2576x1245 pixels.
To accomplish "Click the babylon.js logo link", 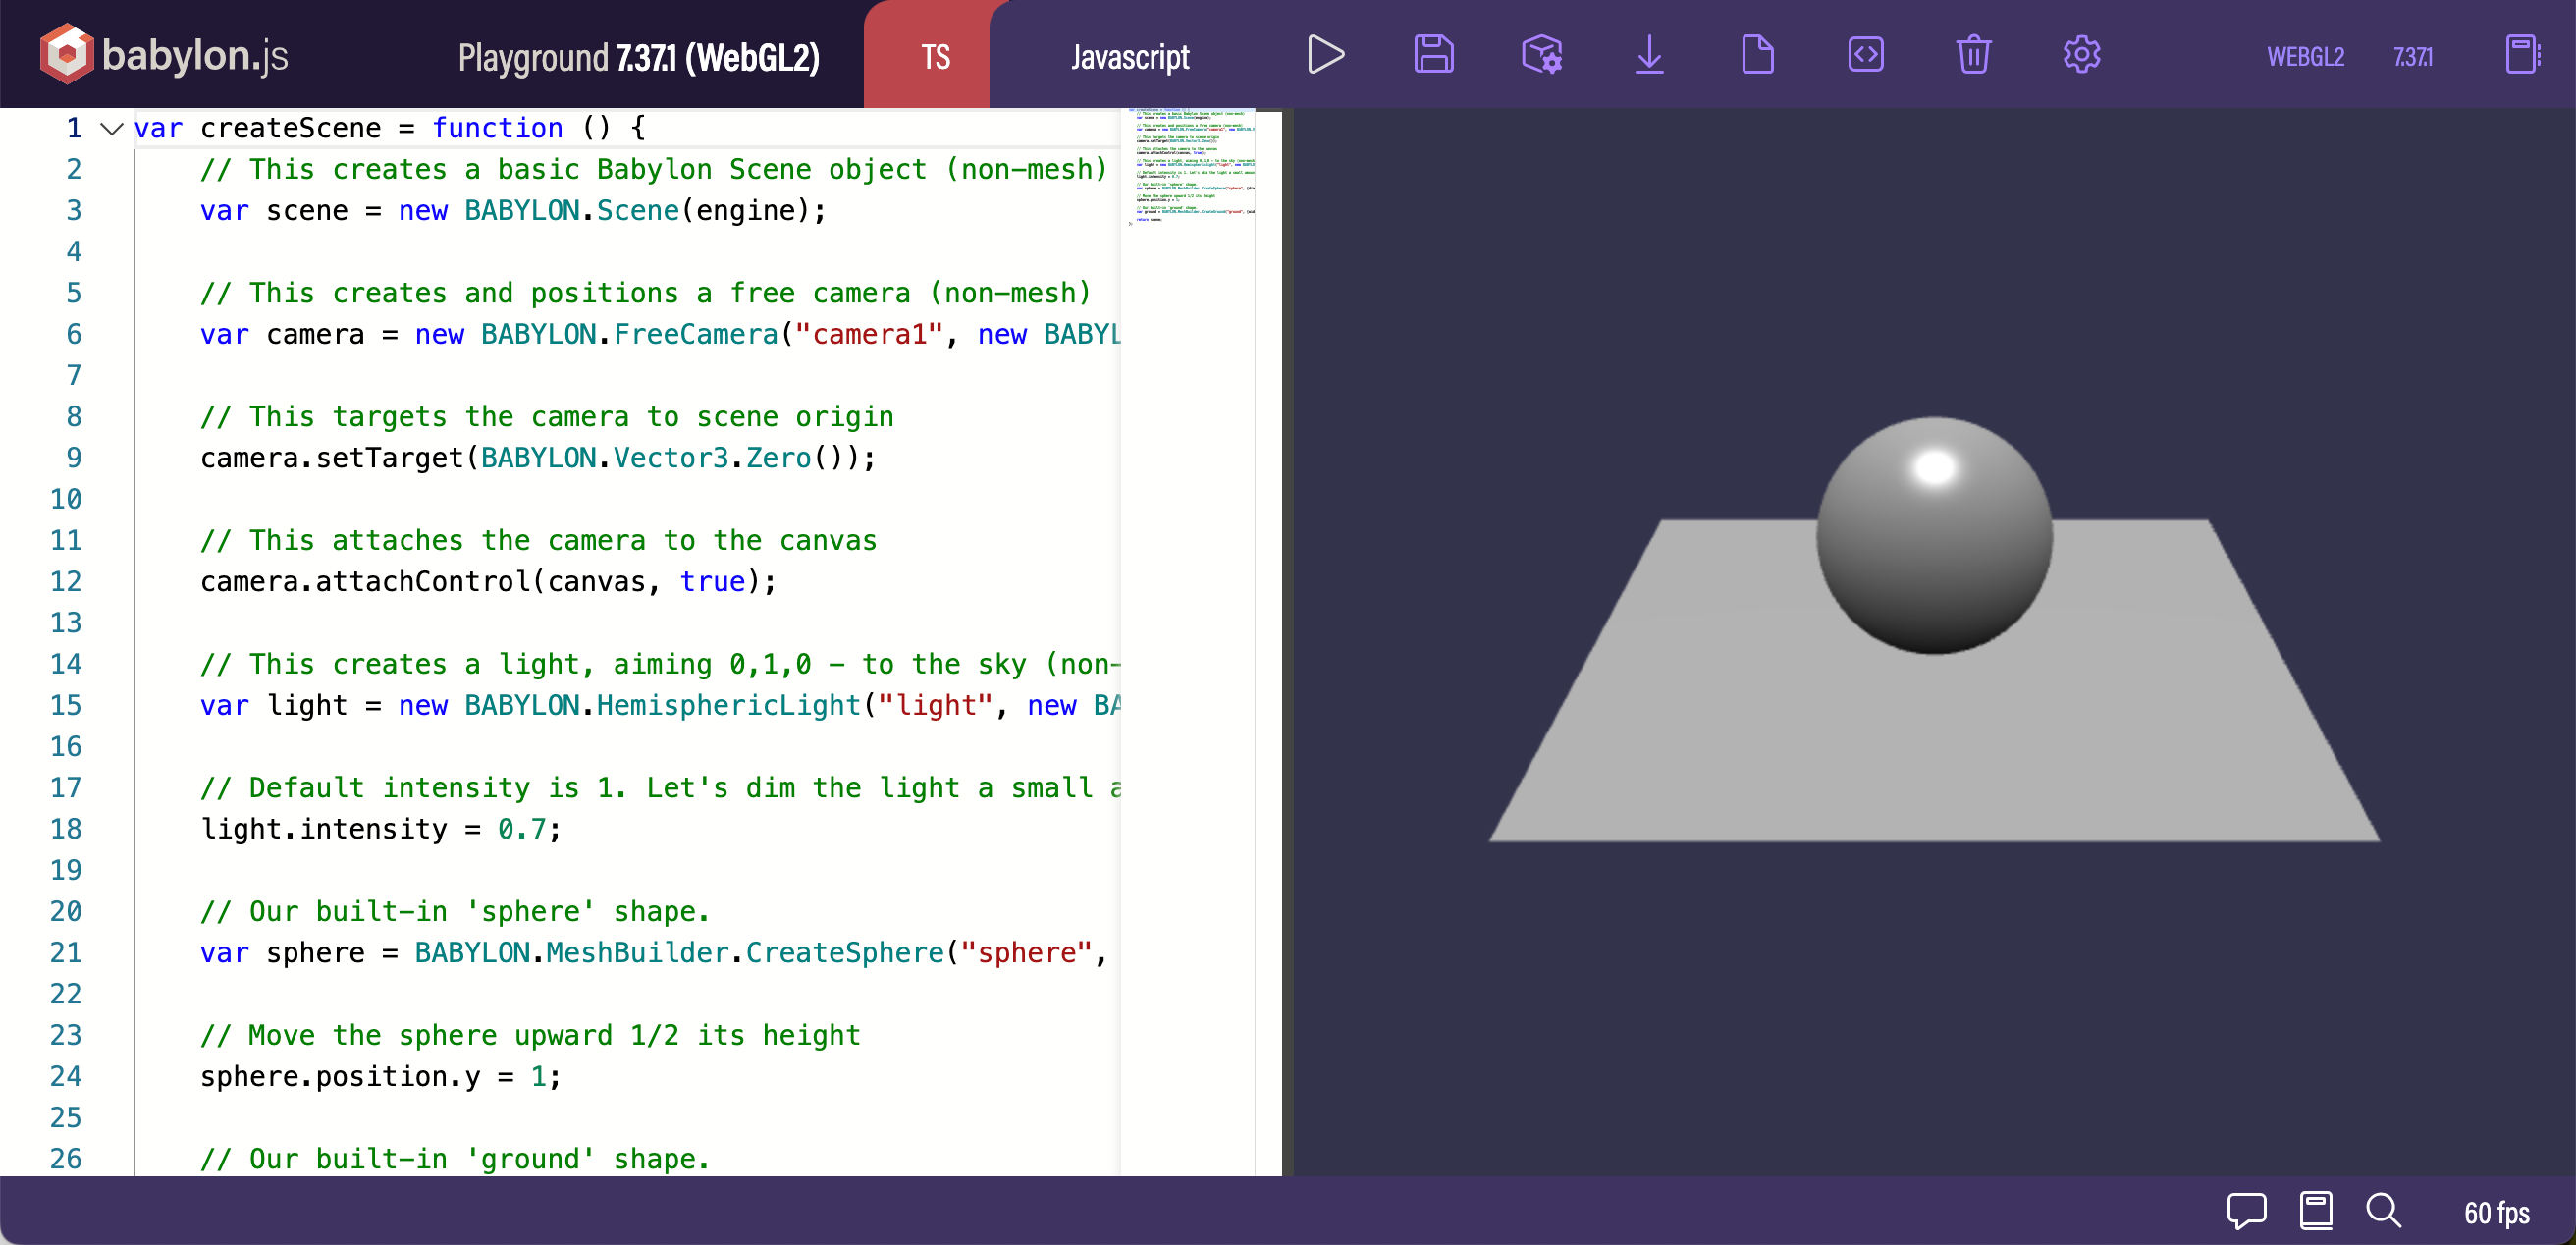I will click(x=165, y=54).
